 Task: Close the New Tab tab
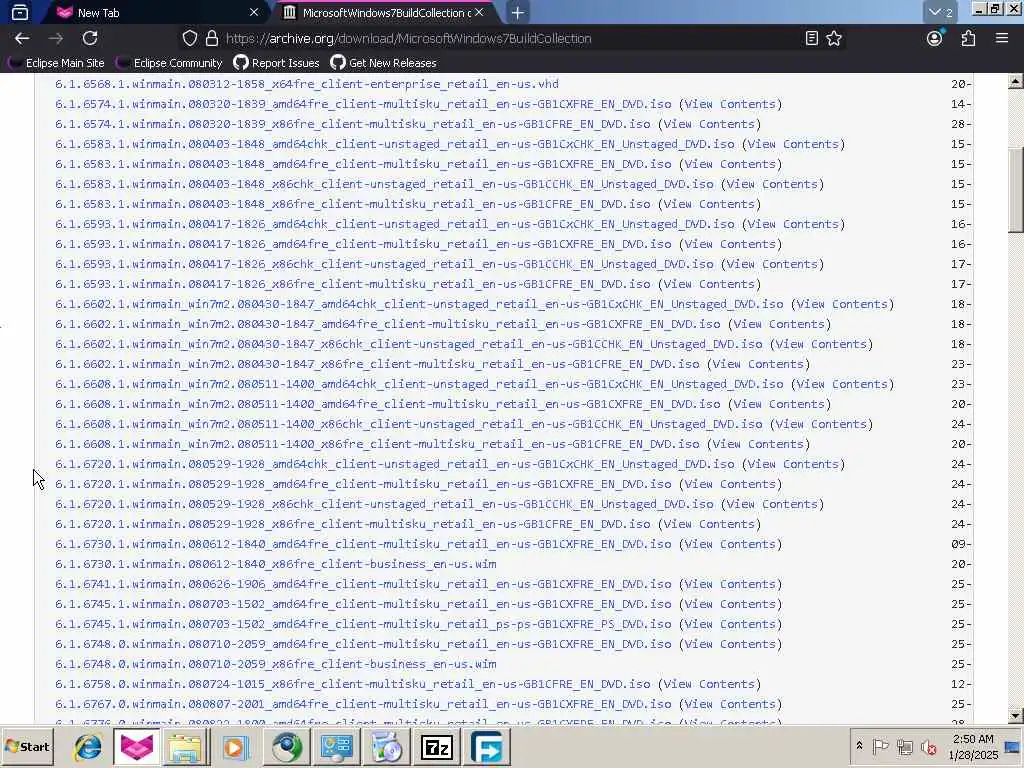tap(254, 12)
